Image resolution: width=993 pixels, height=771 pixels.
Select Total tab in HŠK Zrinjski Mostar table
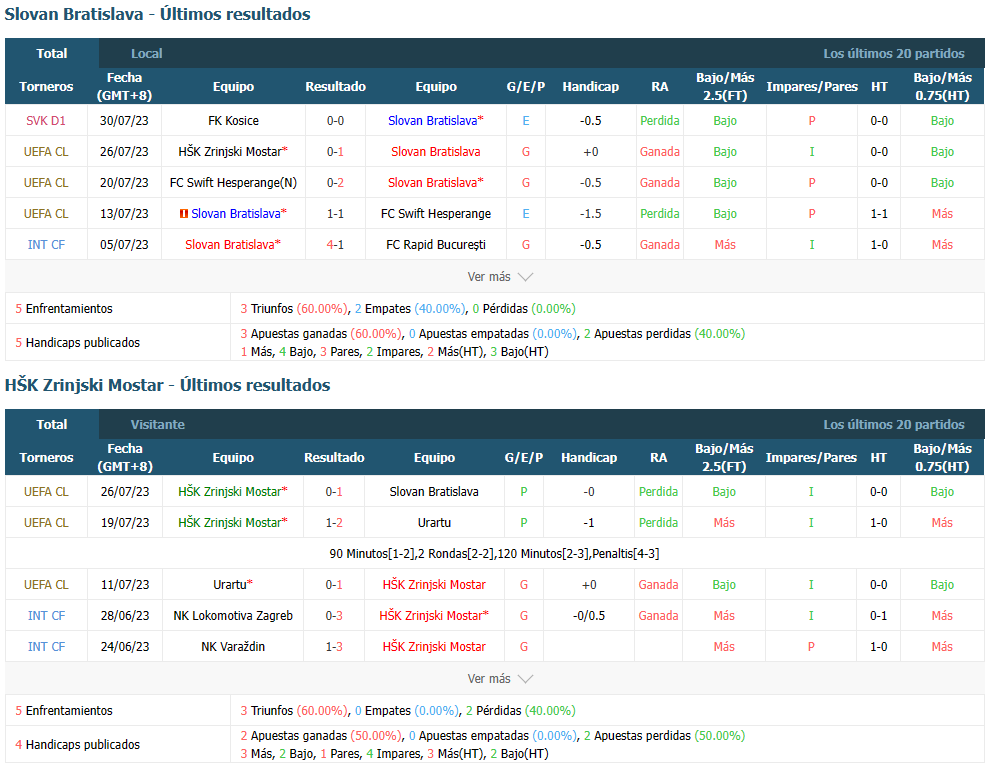52,424
